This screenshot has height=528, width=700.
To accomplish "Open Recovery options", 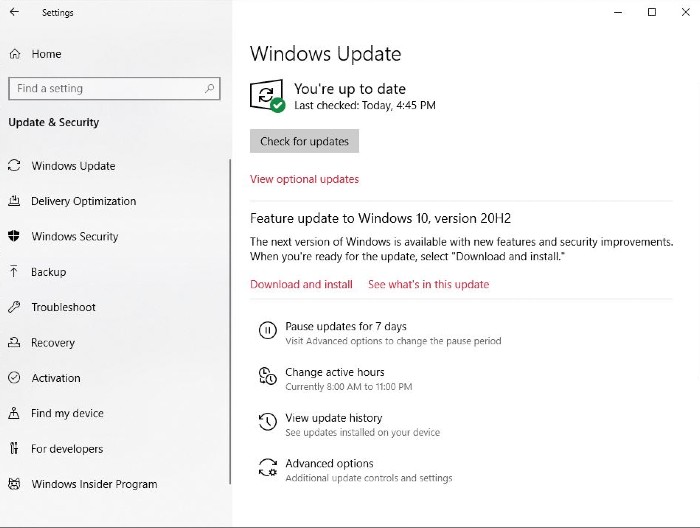I will pos(53,343).
